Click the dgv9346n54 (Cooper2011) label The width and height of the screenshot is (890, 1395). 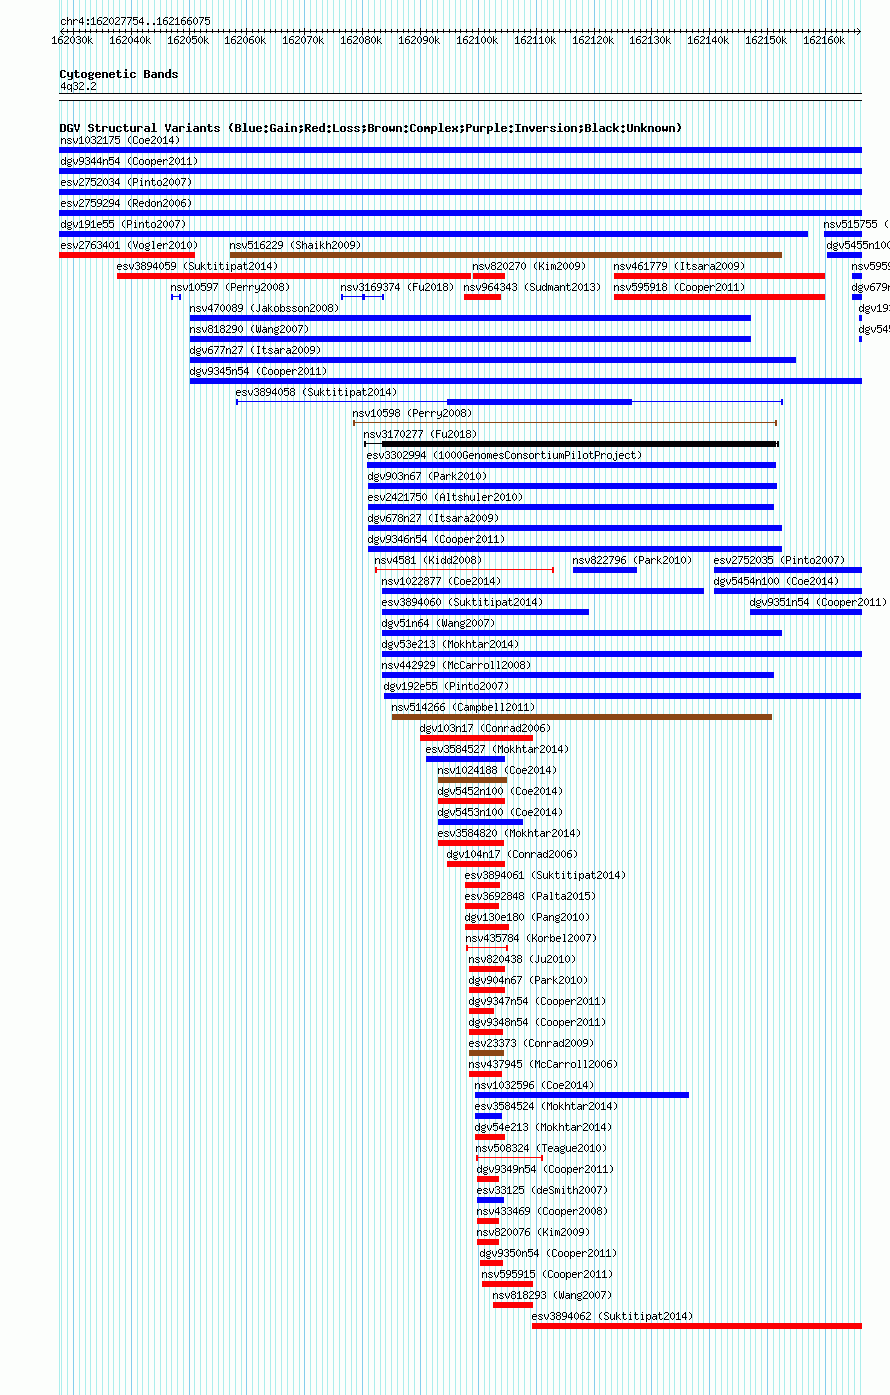point(436,539)
